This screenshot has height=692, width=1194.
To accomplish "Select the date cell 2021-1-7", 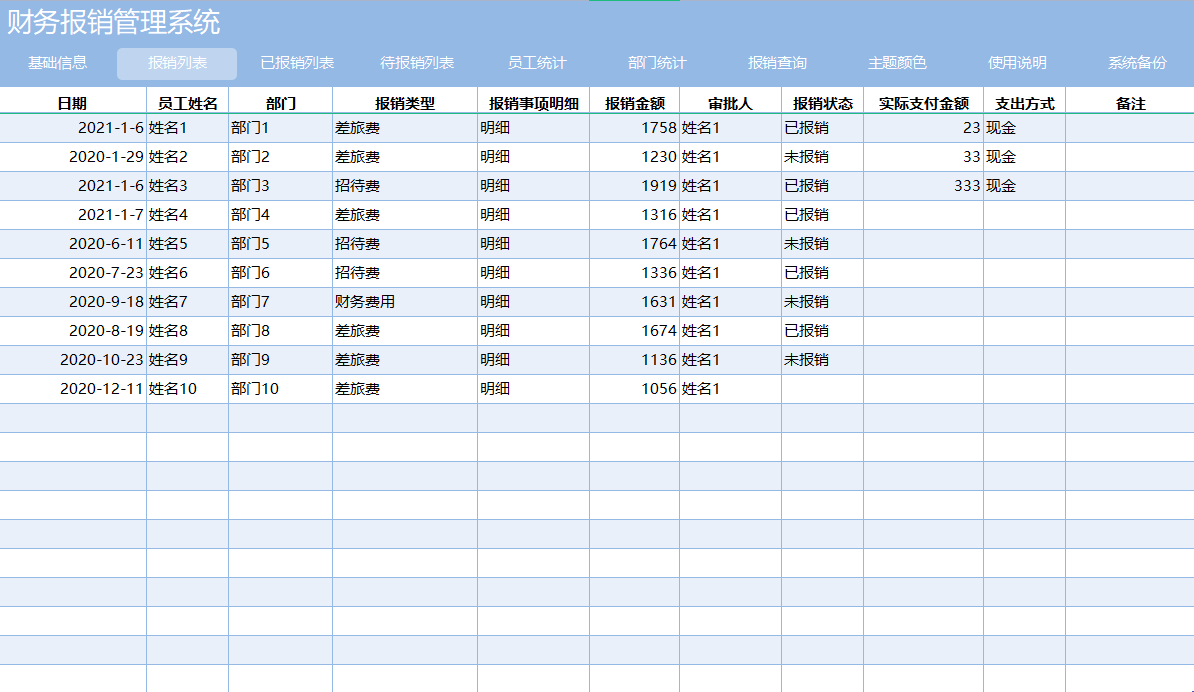I will point(73,215).
